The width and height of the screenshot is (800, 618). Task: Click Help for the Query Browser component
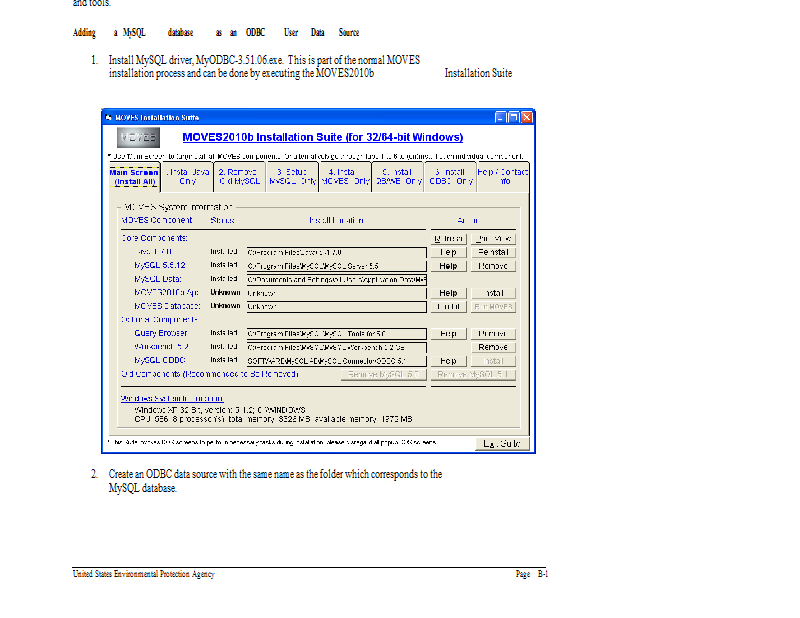(448, 333)
